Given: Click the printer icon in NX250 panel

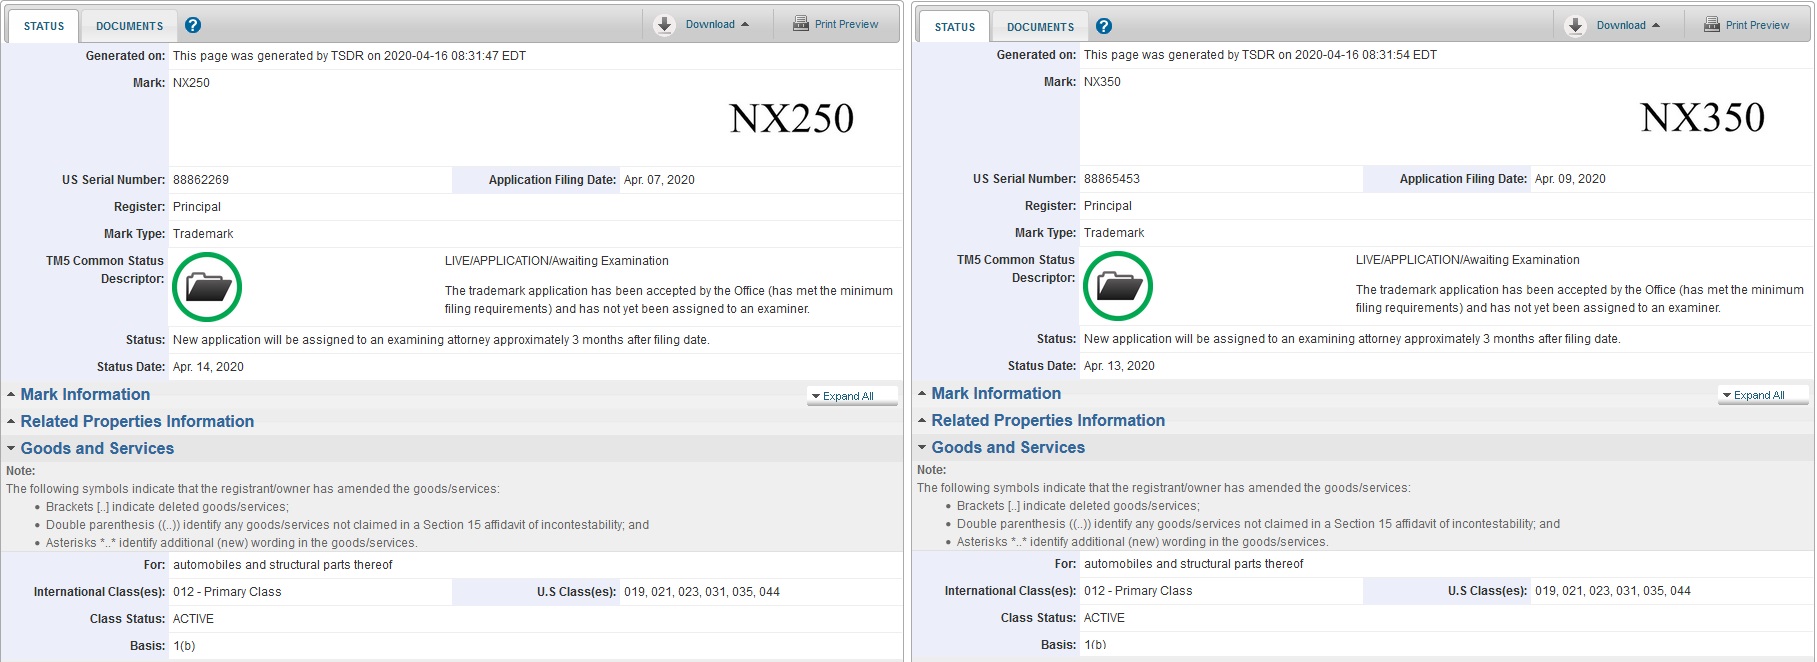Looking at the screenshot, I should (801, 24).
